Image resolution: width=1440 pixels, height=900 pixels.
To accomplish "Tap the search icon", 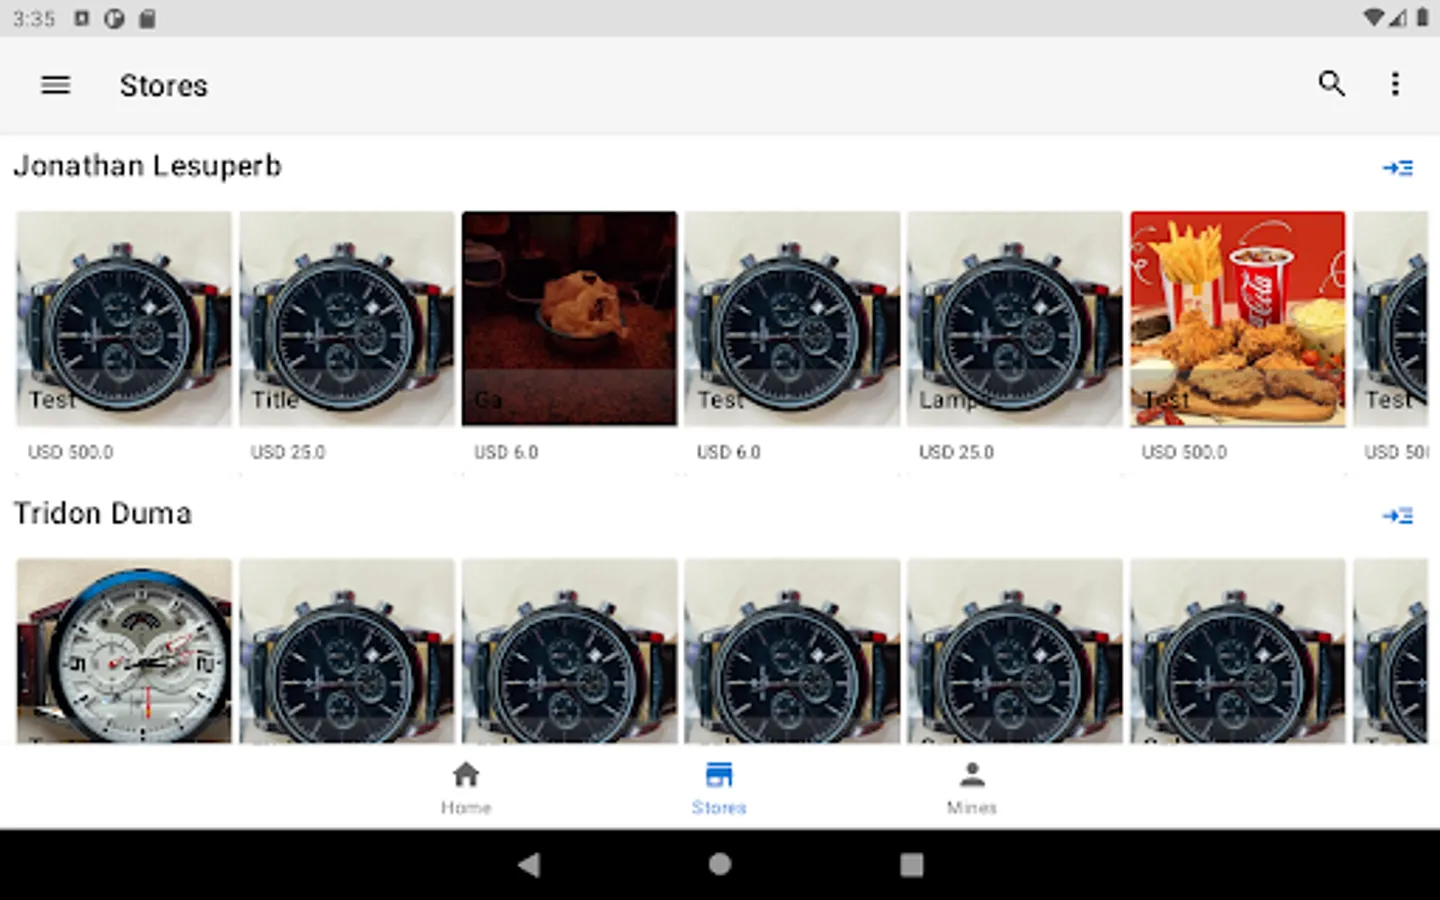I will 1331,85.
